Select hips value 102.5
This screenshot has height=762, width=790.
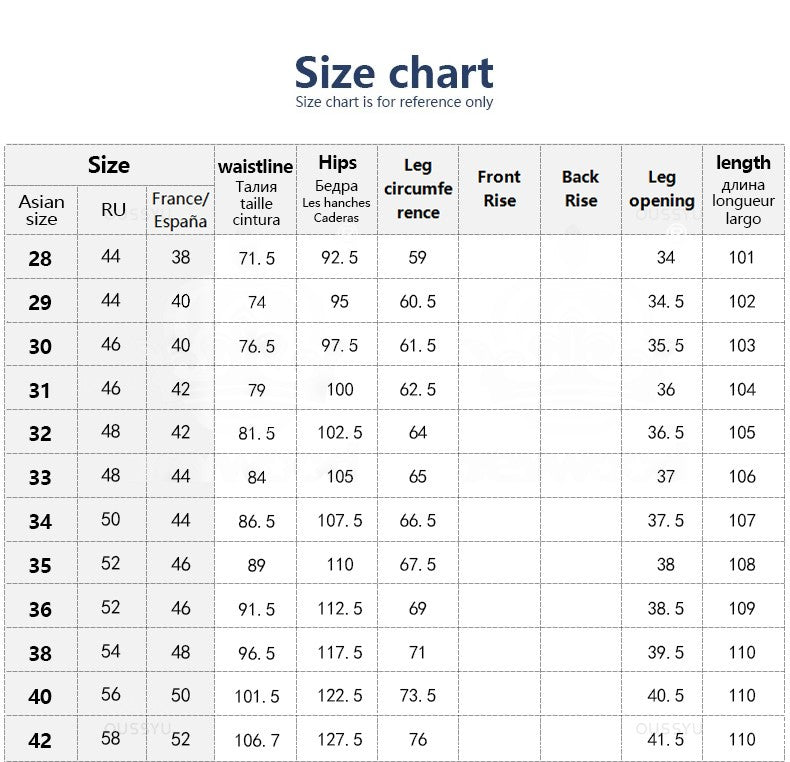point(340,433)
